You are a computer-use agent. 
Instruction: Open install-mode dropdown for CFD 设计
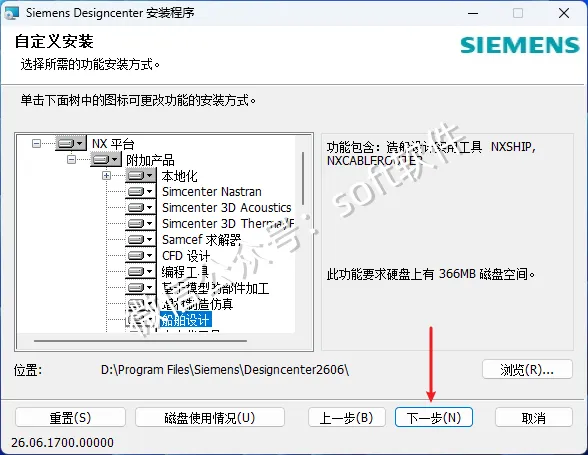click(141, 255)
